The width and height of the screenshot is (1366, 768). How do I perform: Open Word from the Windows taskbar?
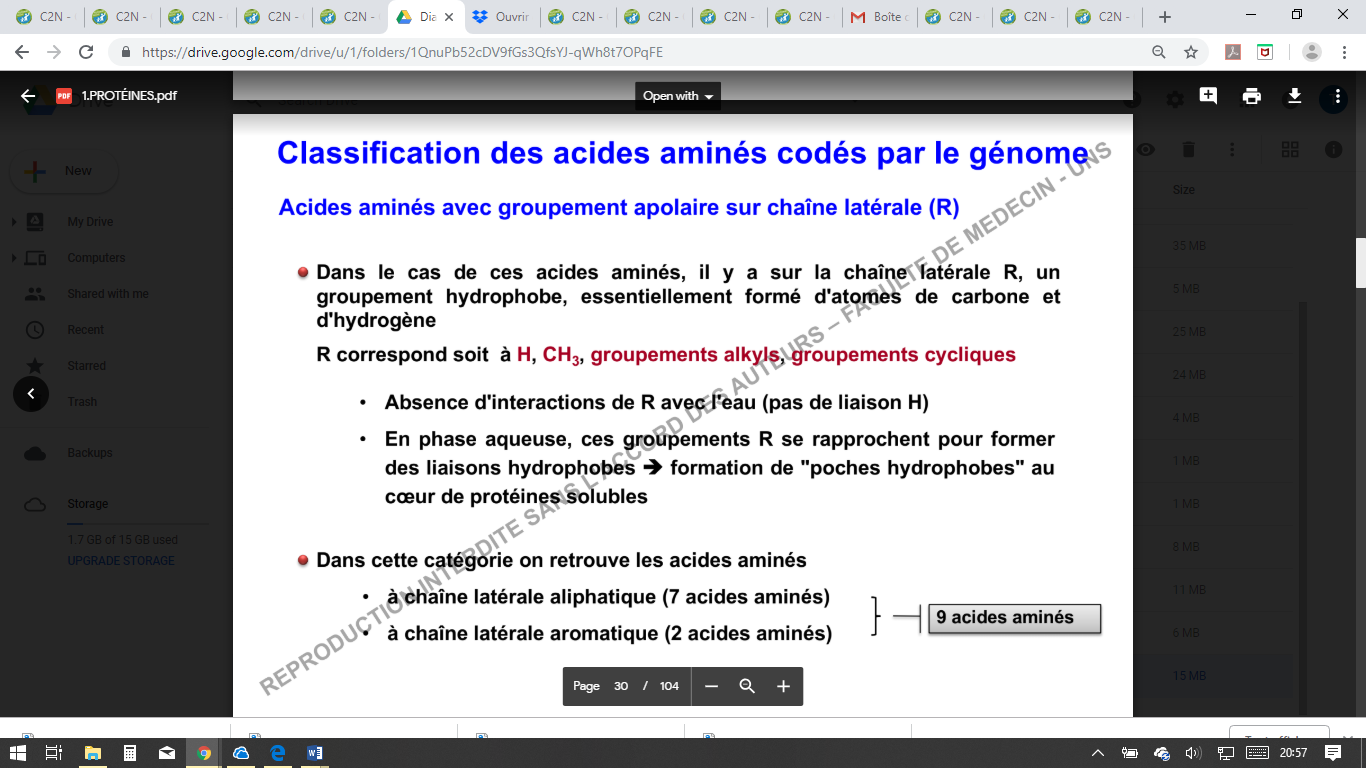pos(315,753)
